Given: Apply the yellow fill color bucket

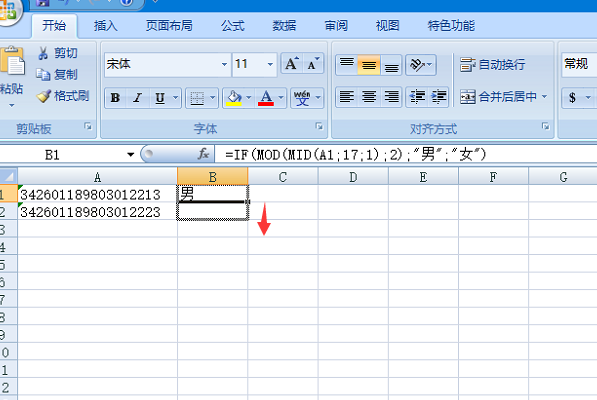Looking at the screenshot, I should point(234,98).
